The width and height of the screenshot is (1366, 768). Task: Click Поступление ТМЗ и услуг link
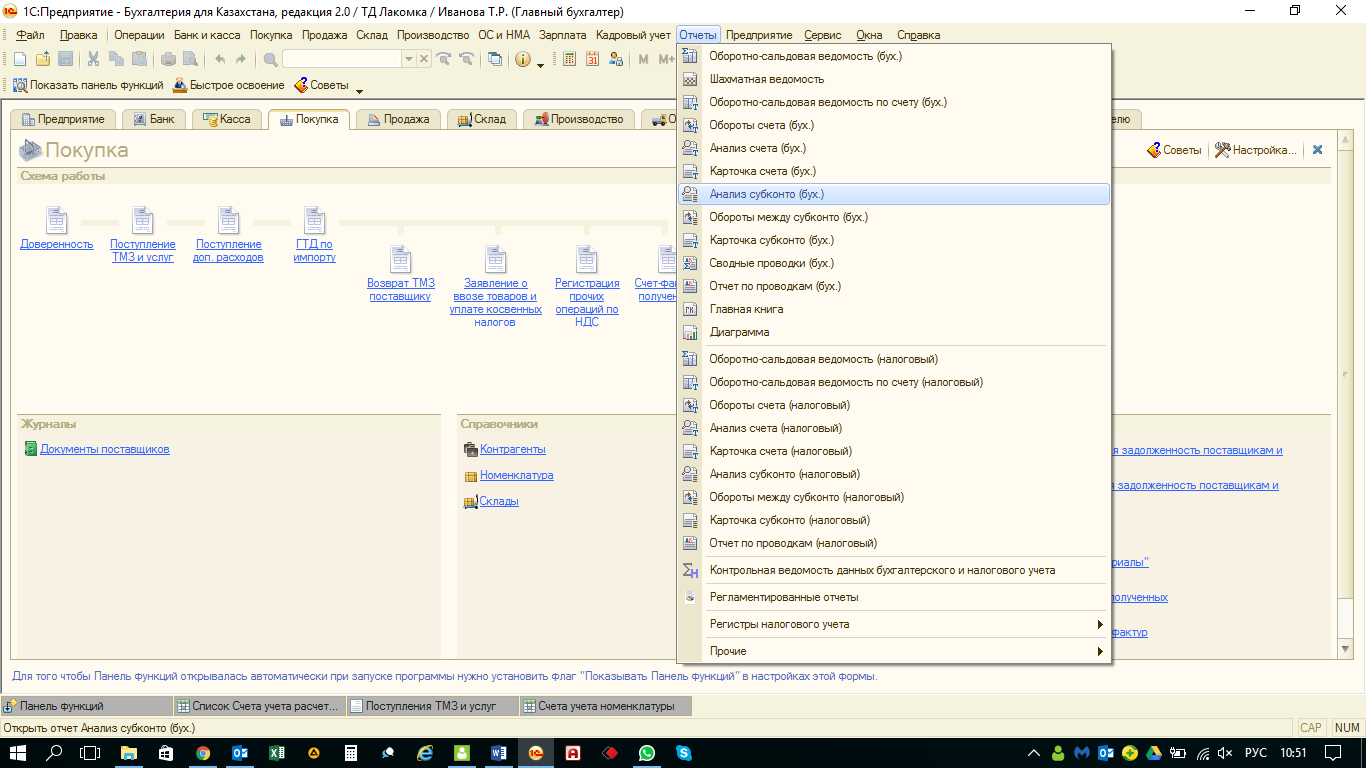tap(143, 250)
